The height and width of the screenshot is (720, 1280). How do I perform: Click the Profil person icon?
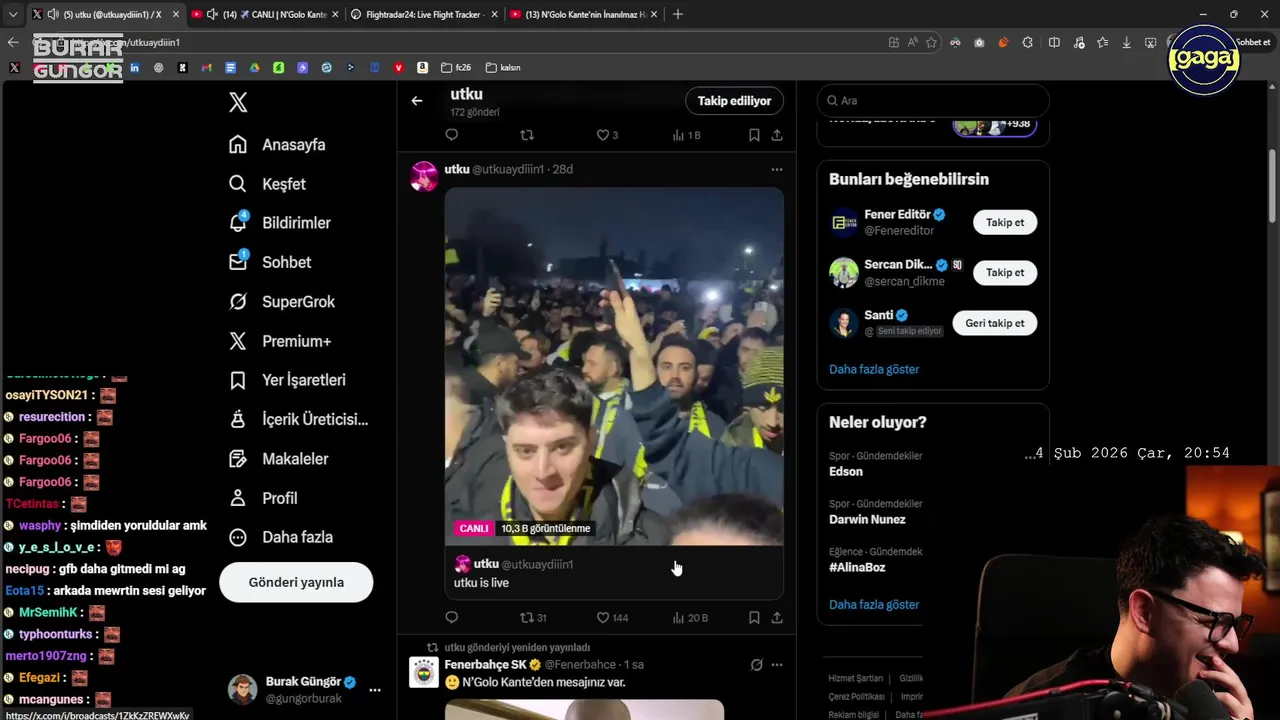(238, 498)
